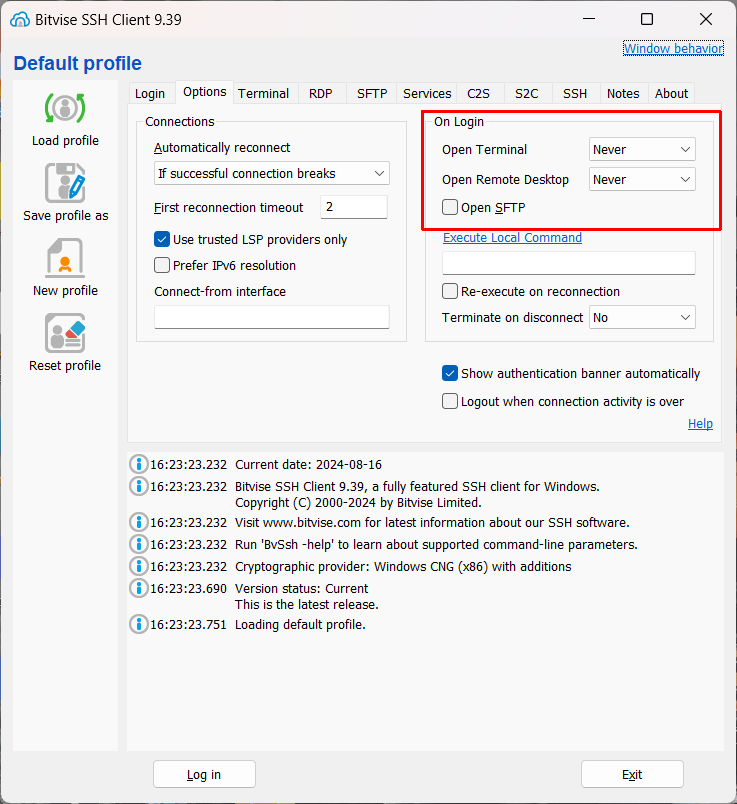737x804 pixels.
Task: Enable Logout when connection activity is over
Action: 450,401
